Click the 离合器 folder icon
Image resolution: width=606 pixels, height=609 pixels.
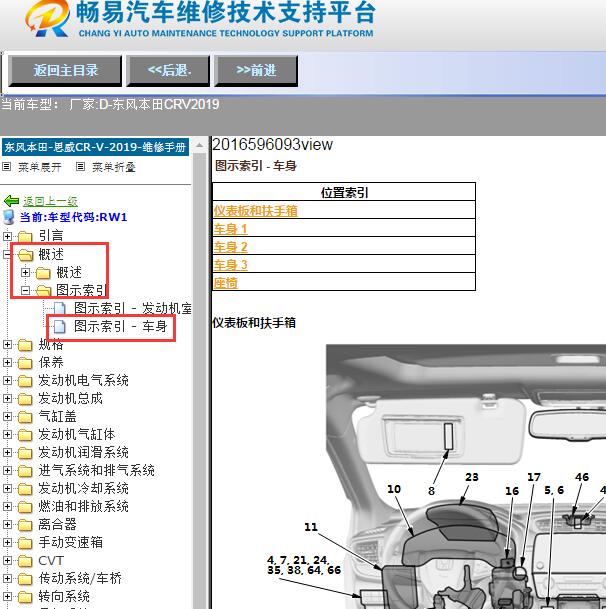pyautogui.click(x=25, y=525)
